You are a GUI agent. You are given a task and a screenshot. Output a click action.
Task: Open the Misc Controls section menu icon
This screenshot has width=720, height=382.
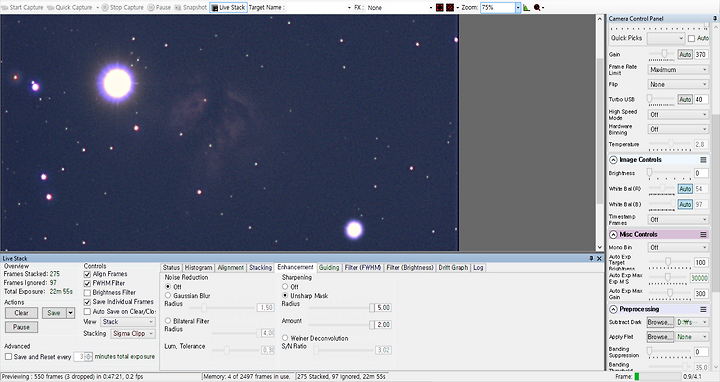point(703,235)
